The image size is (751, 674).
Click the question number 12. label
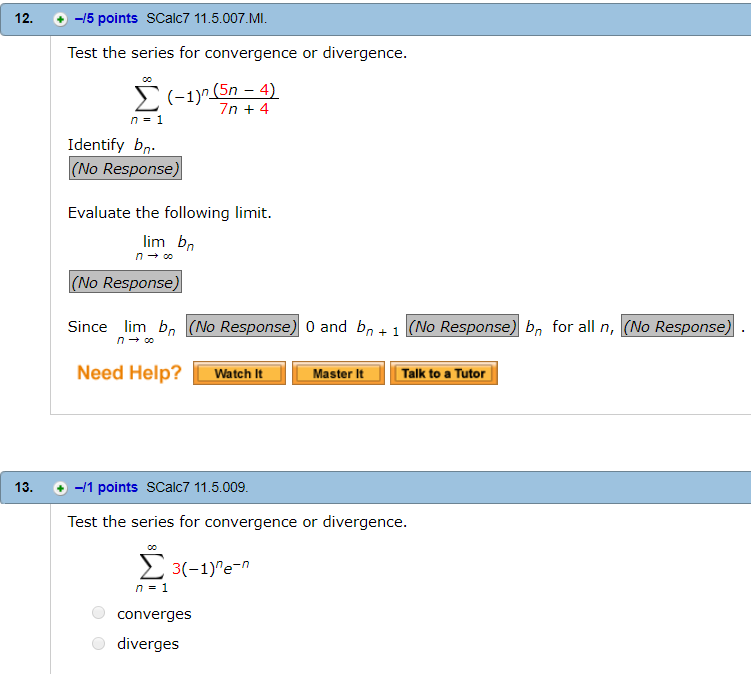coord(24,19)
